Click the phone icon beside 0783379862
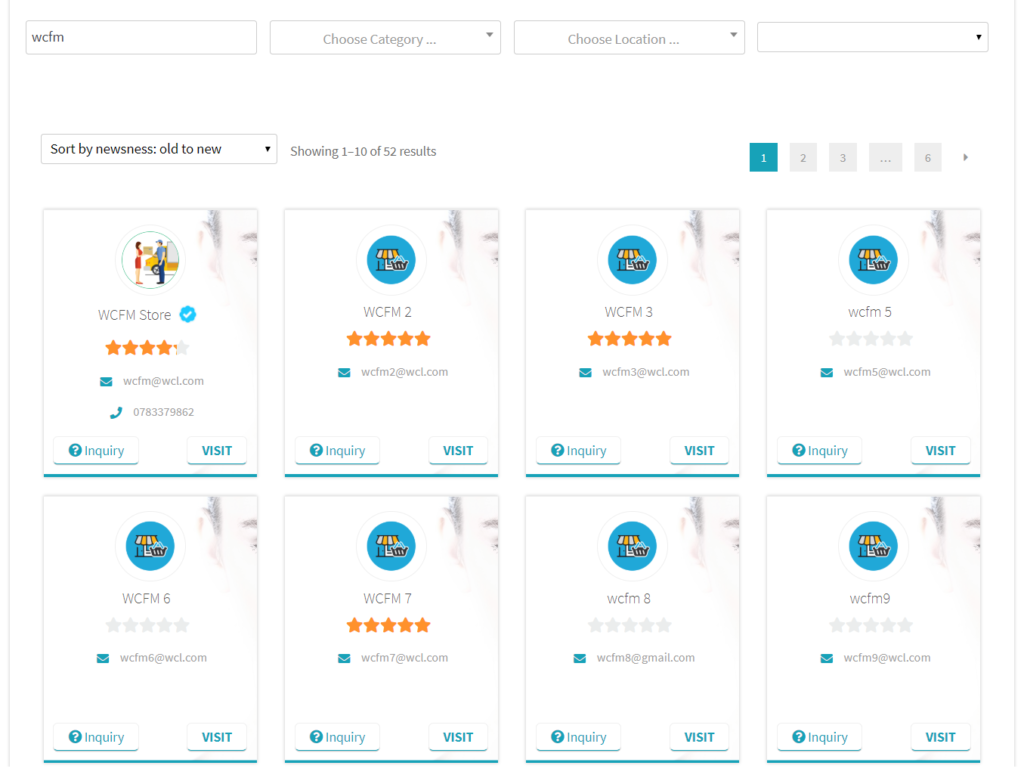 pyautogui.click(x=116, y=413)
